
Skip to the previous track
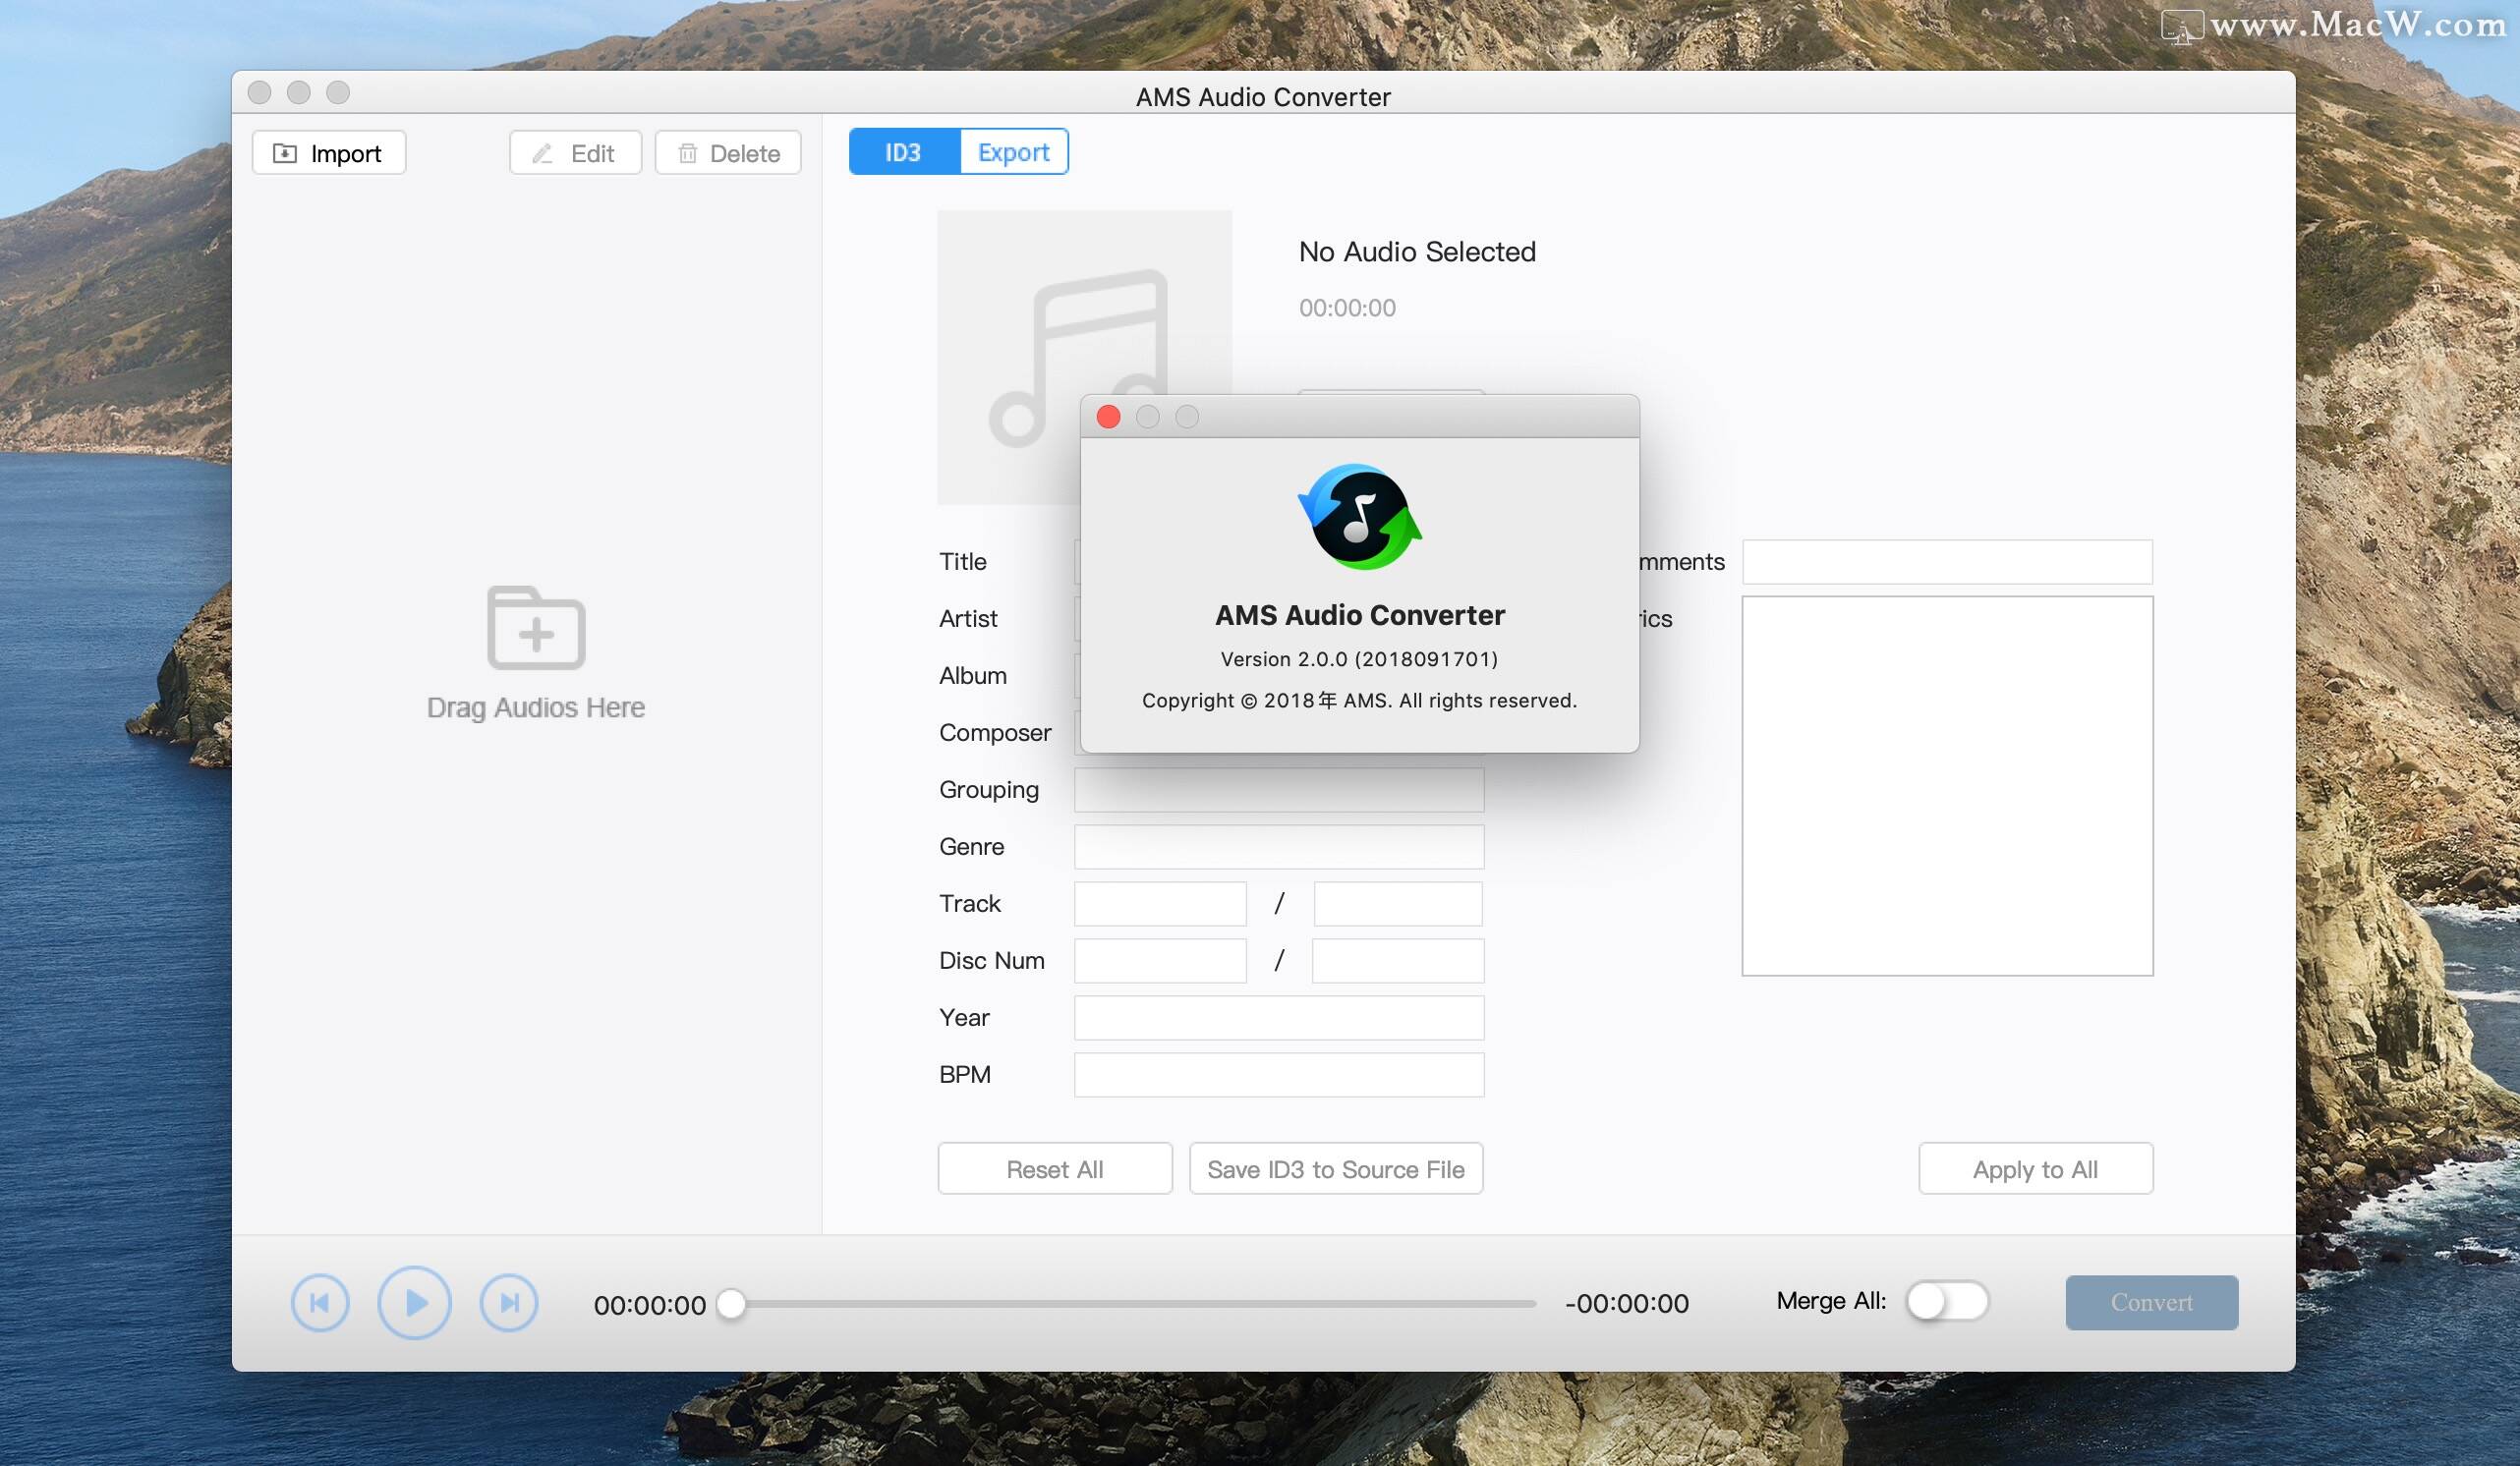click(320, 1302)
